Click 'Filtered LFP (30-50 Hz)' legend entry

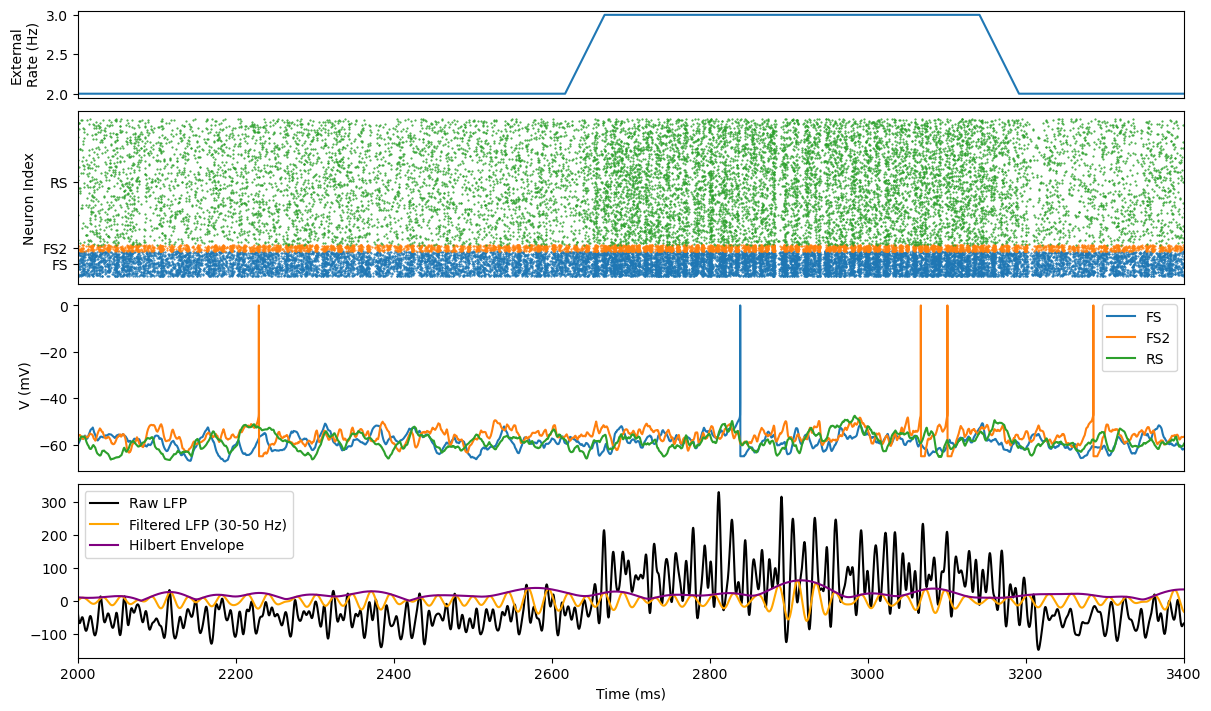tap(208, 524)
